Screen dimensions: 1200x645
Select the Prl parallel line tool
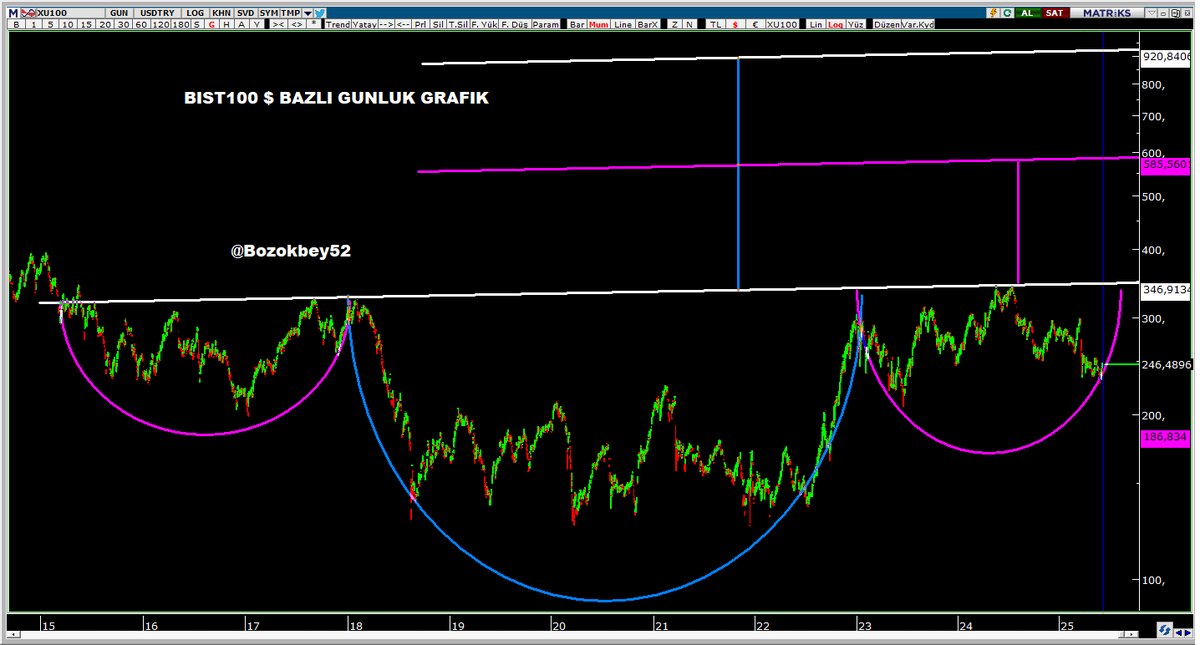pyautogui.click(x=420, y=24)
